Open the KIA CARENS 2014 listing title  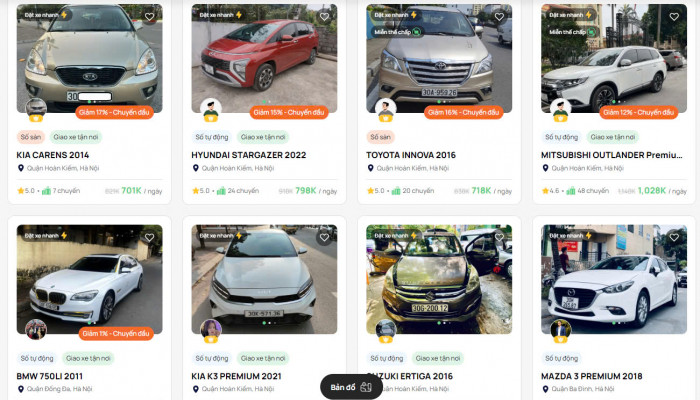[x=53, y=155]
